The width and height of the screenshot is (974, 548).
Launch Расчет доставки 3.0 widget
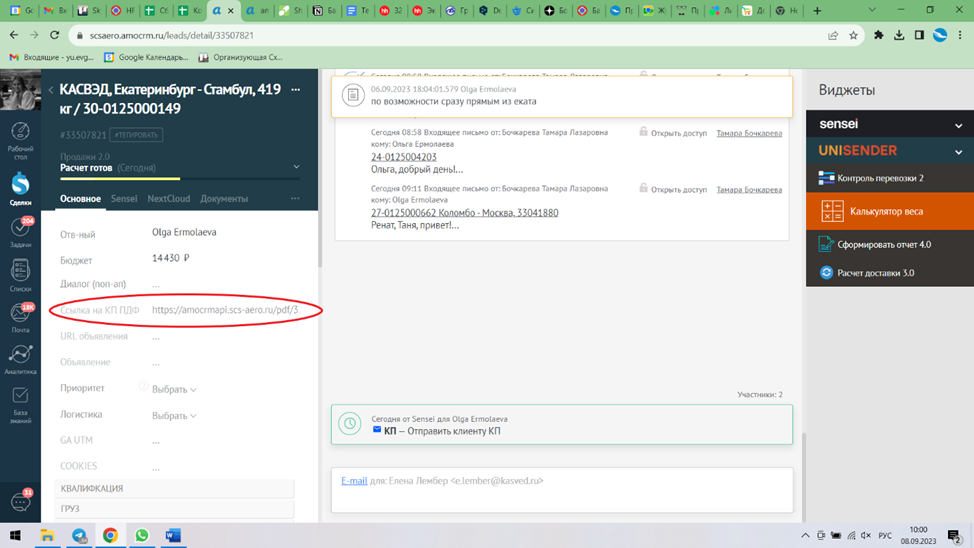875,273
